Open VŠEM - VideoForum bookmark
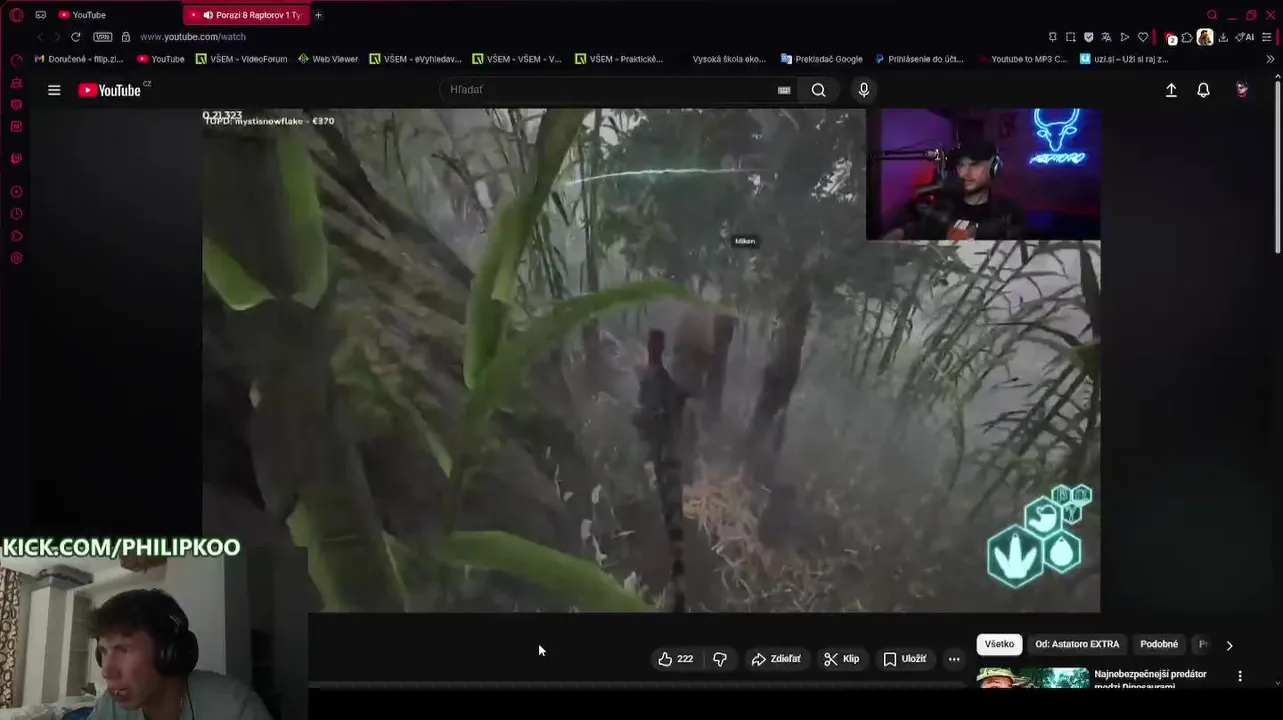Screen dimensions: 1283x720 [242, 59]
